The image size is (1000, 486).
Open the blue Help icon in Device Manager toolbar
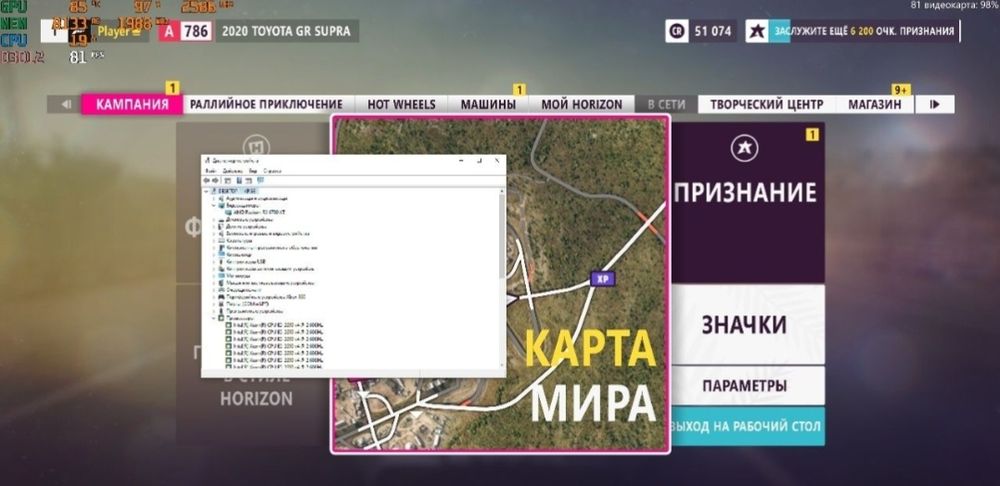coord(239,180)
